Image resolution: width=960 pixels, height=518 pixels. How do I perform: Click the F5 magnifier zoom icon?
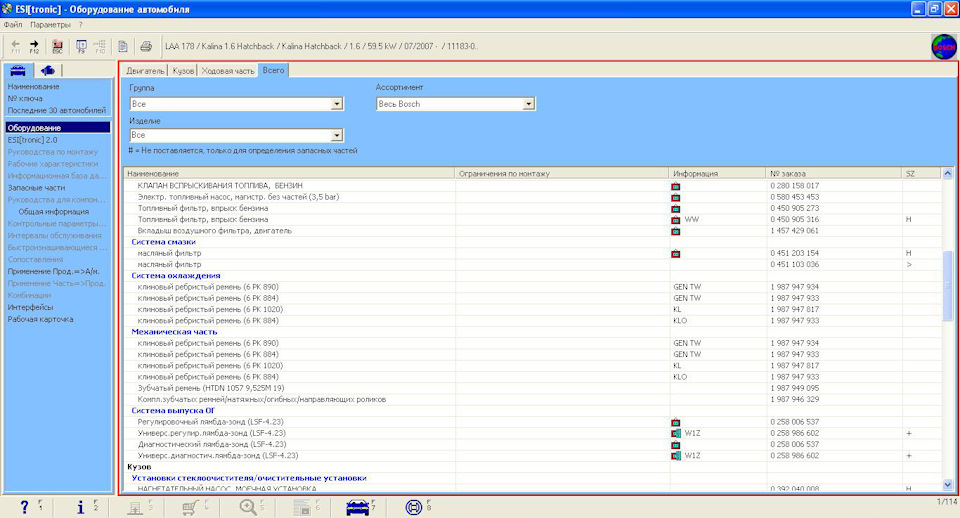click(x=248, y=507)
